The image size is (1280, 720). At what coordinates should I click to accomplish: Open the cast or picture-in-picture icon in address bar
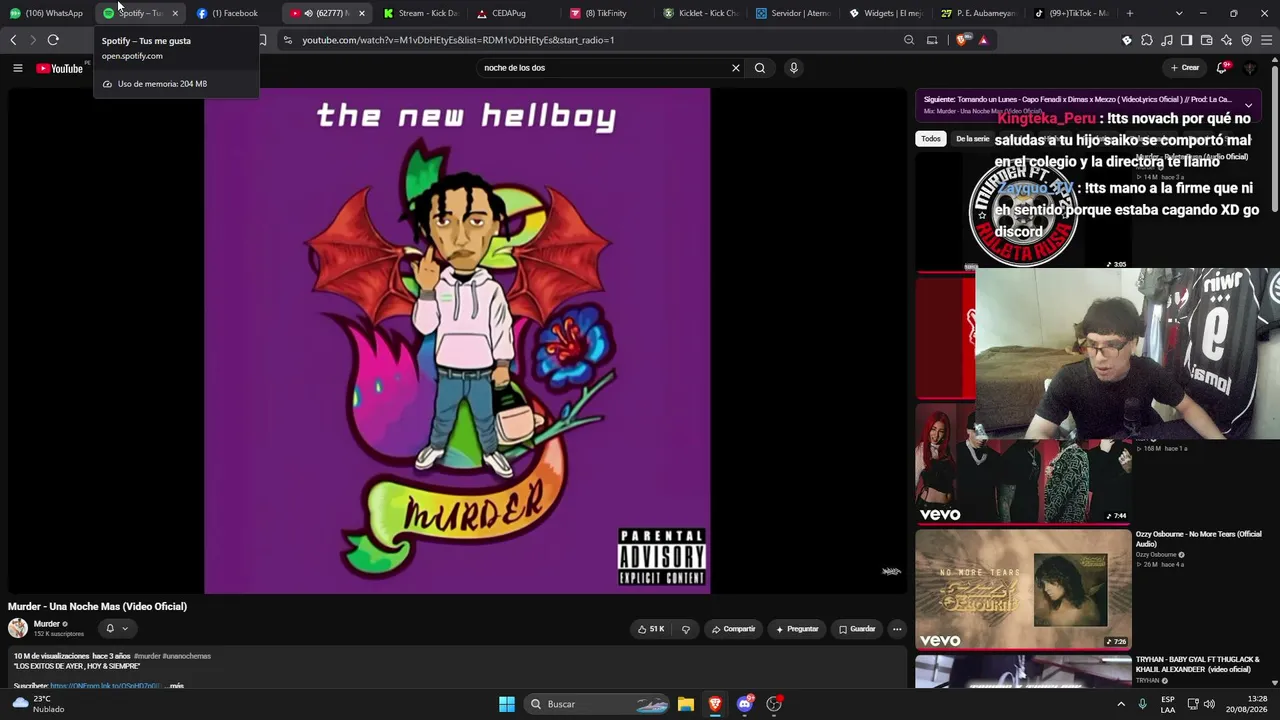click(932, 40)
